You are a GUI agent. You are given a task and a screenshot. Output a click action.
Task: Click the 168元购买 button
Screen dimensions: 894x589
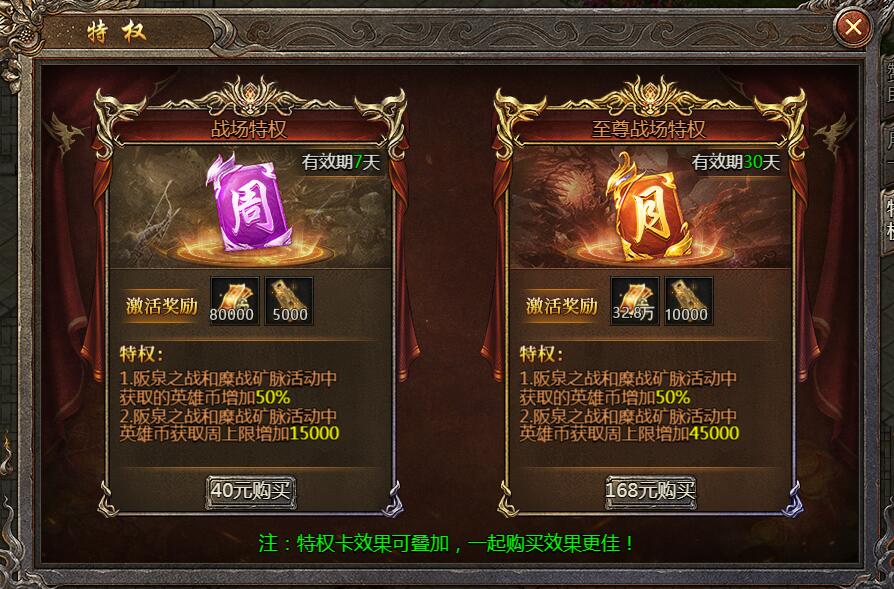point(651,491)
